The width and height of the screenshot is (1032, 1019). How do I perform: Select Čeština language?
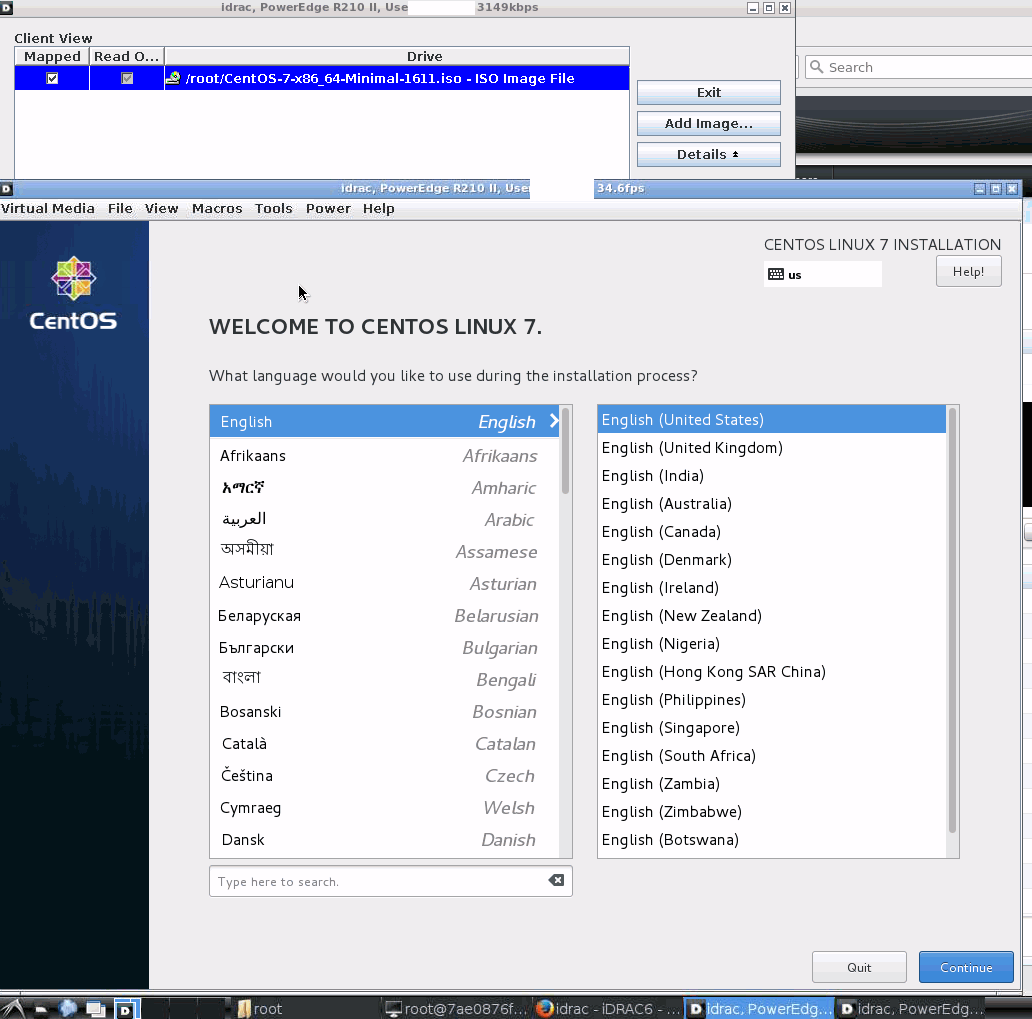coord(384,775)
